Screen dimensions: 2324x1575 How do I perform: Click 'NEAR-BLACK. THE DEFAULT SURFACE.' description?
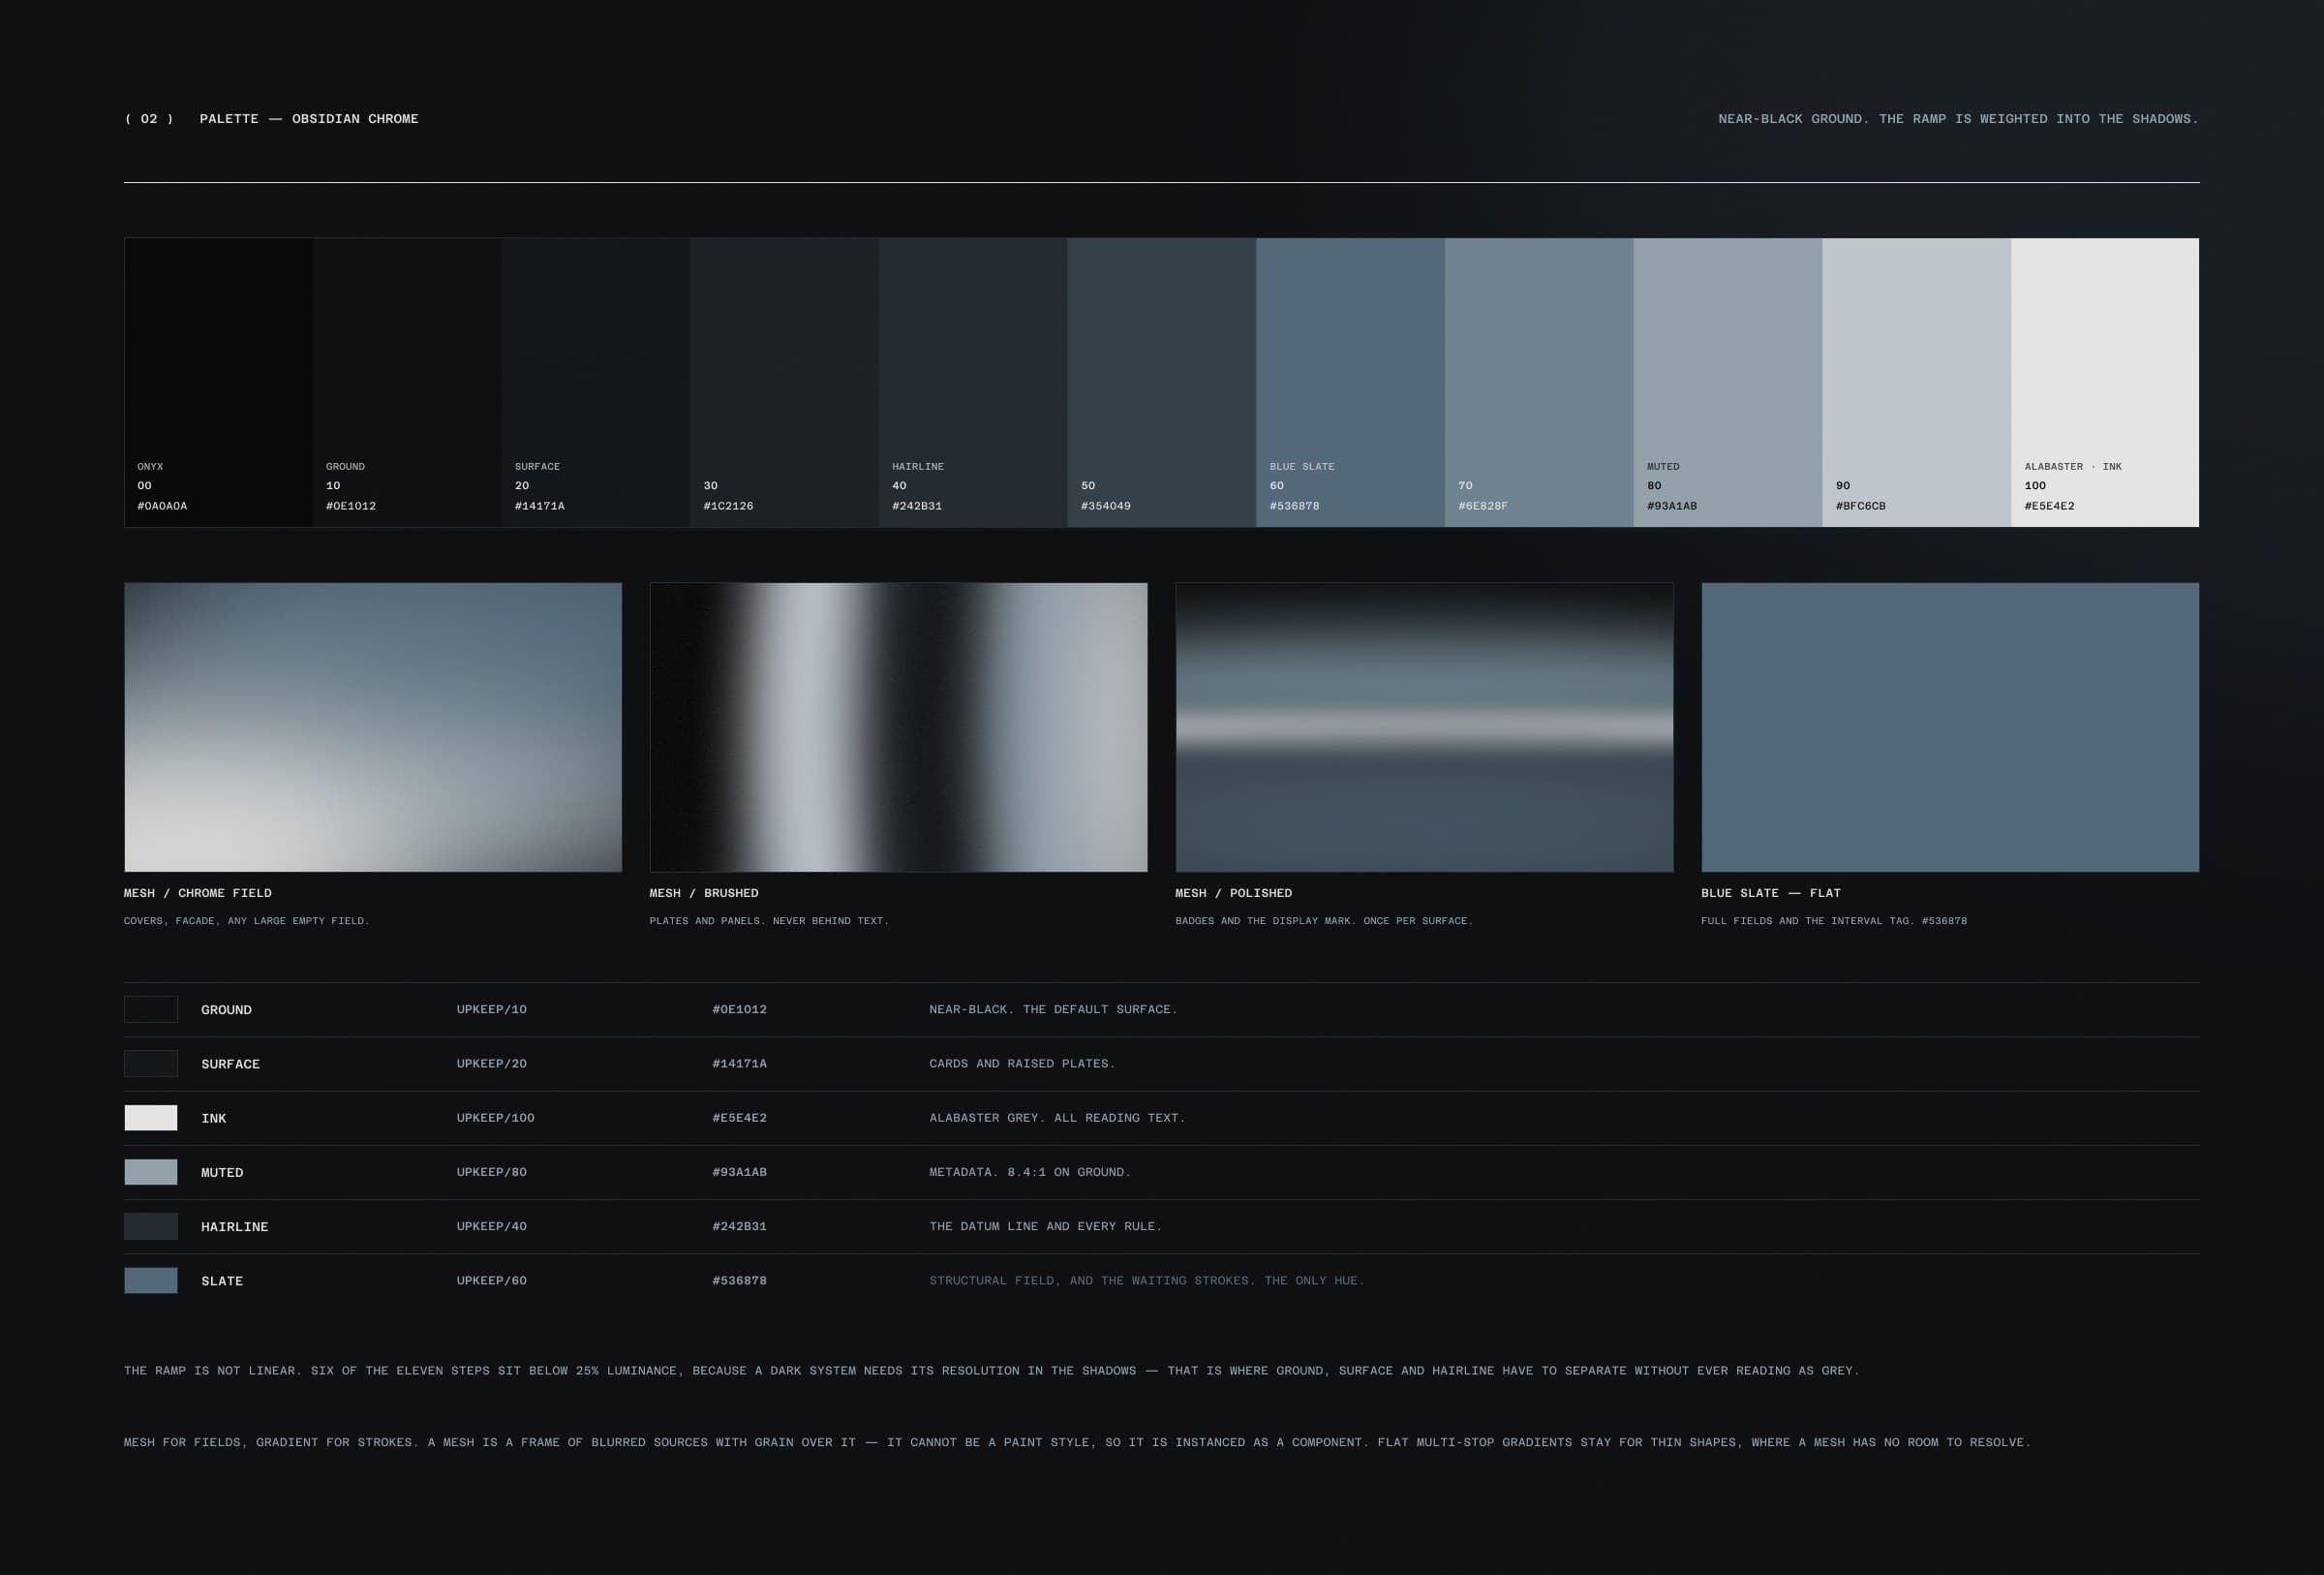click(1053, 1009)
